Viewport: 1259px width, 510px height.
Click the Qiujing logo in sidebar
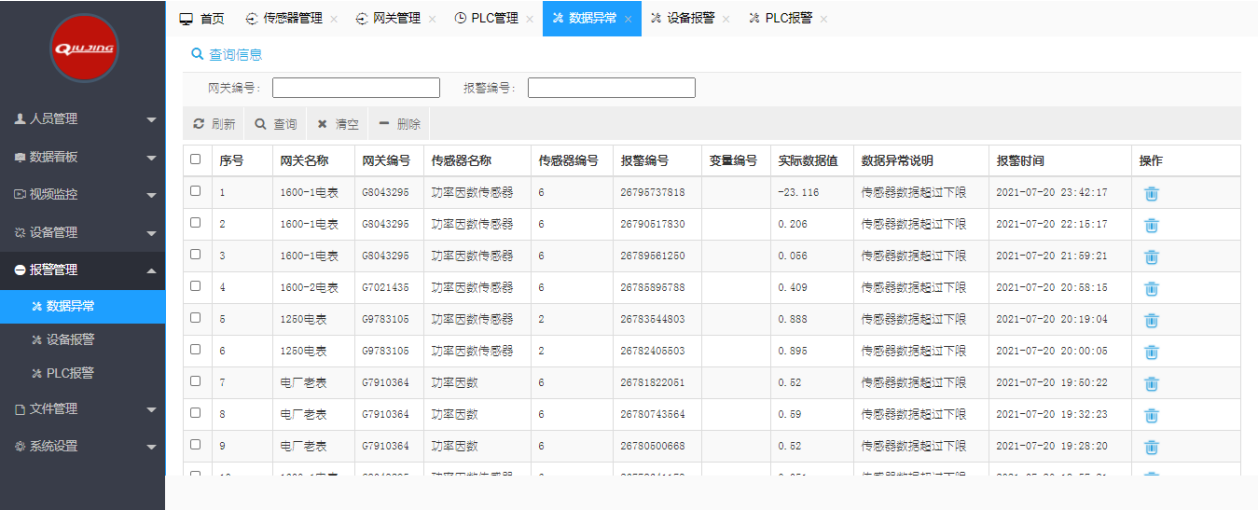pos(84,48)
